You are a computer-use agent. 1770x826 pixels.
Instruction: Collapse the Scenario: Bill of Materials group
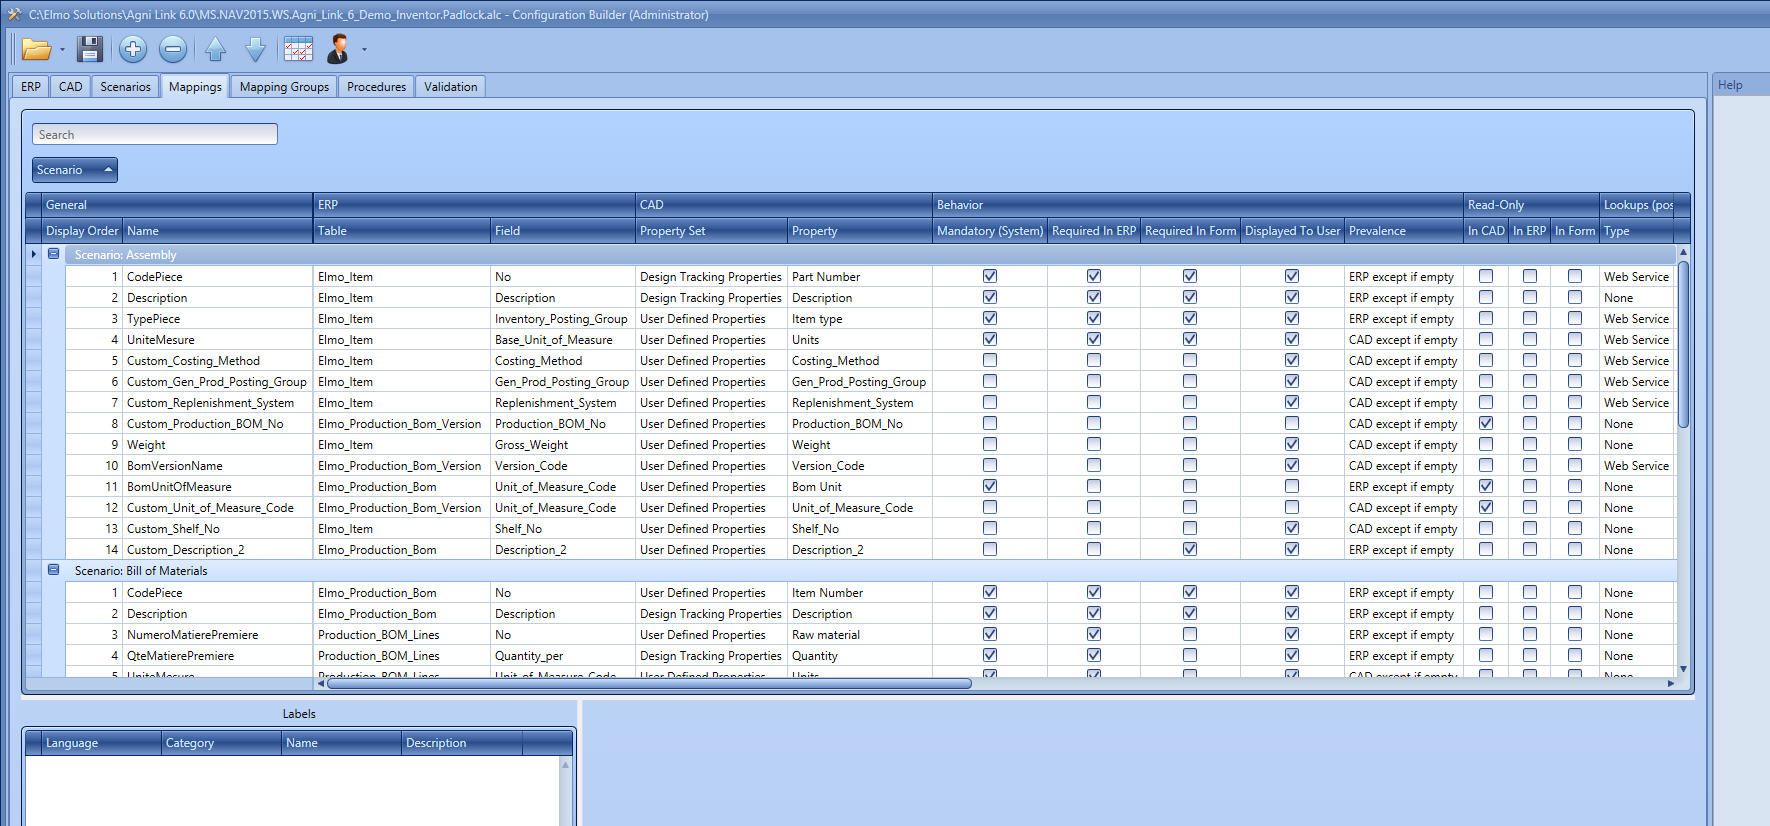[x=54, y=570]
